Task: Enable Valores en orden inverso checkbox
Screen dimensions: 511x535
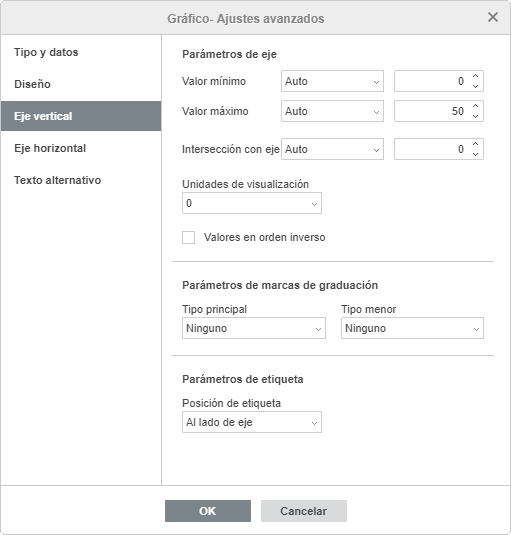Action: pos(189,237)
